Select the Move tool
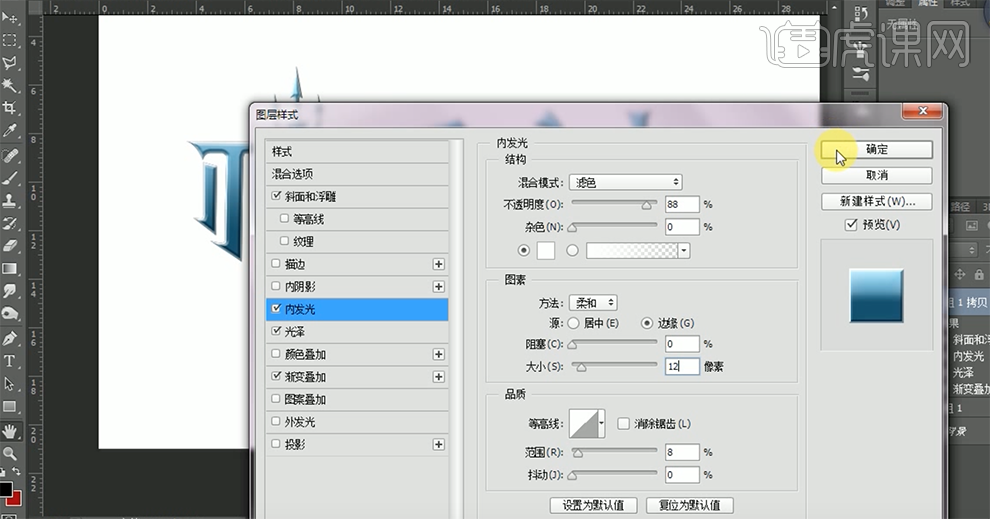 (x=9, y=17)
